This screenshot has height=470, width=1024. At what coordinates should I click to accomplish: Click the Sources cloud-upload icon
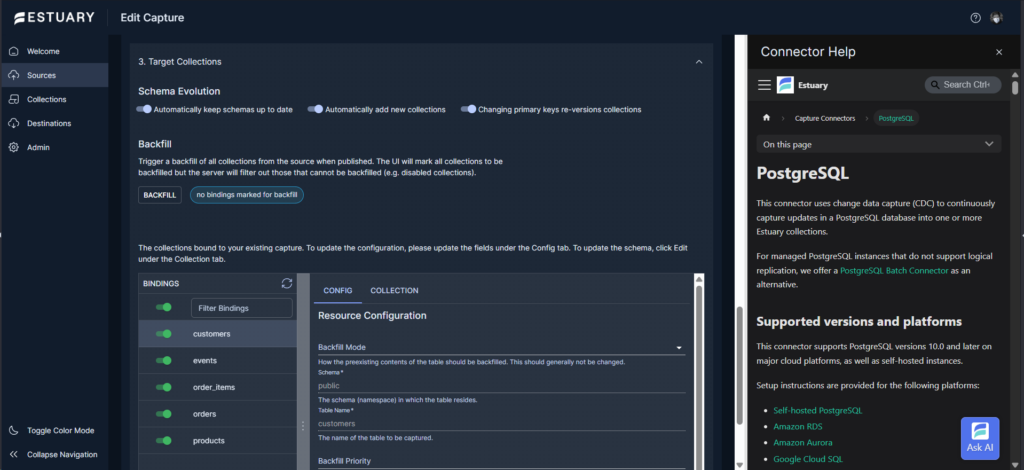point(14,75)
